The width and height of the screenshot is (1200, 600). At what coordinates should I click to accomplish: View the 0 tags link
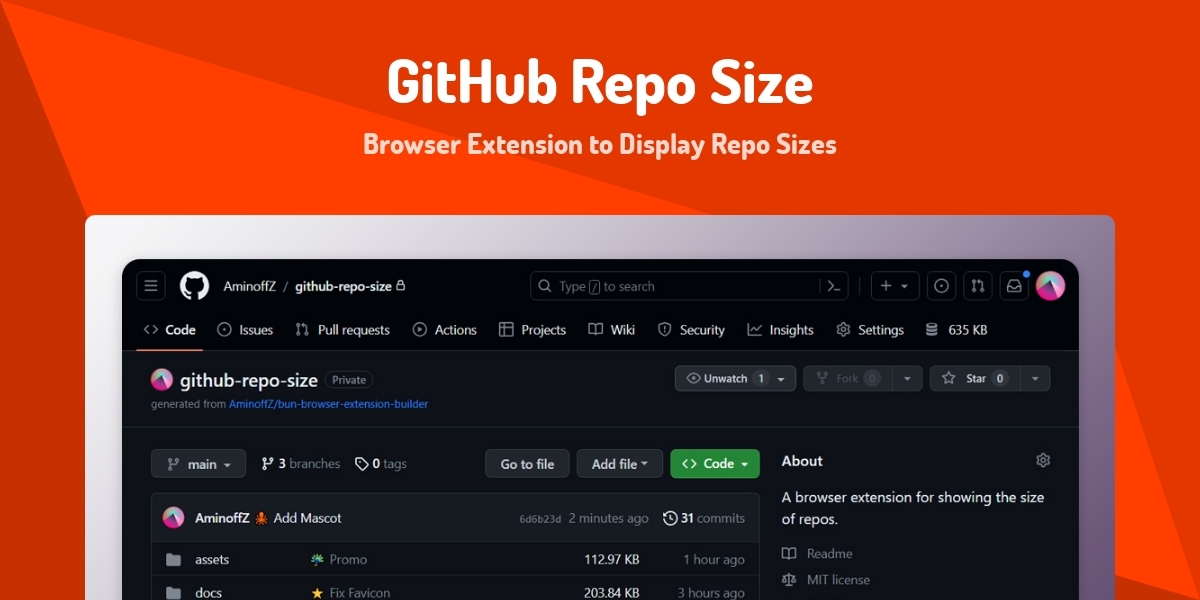point(381,464)
